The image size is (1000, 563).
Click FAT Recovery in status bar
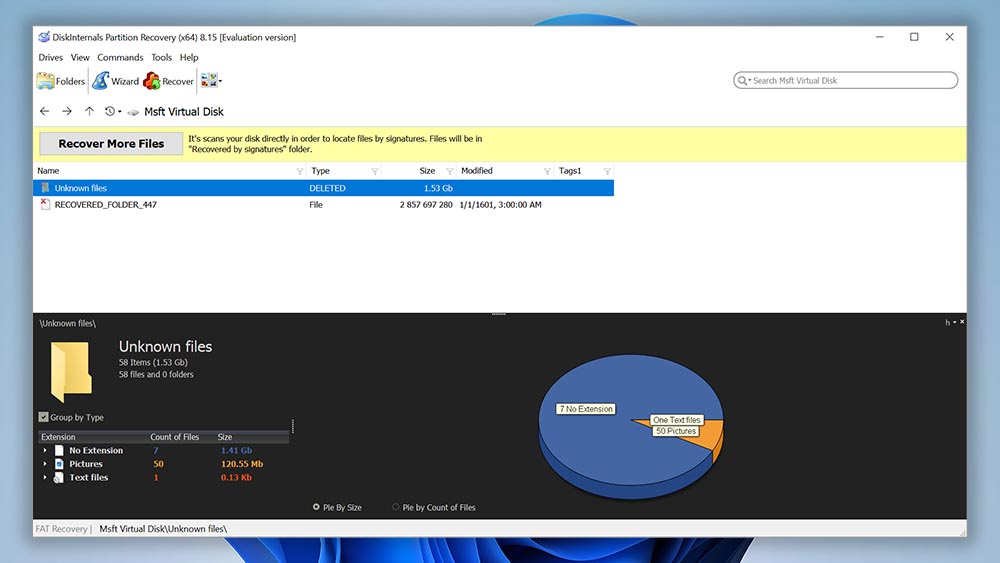(61, 529)
